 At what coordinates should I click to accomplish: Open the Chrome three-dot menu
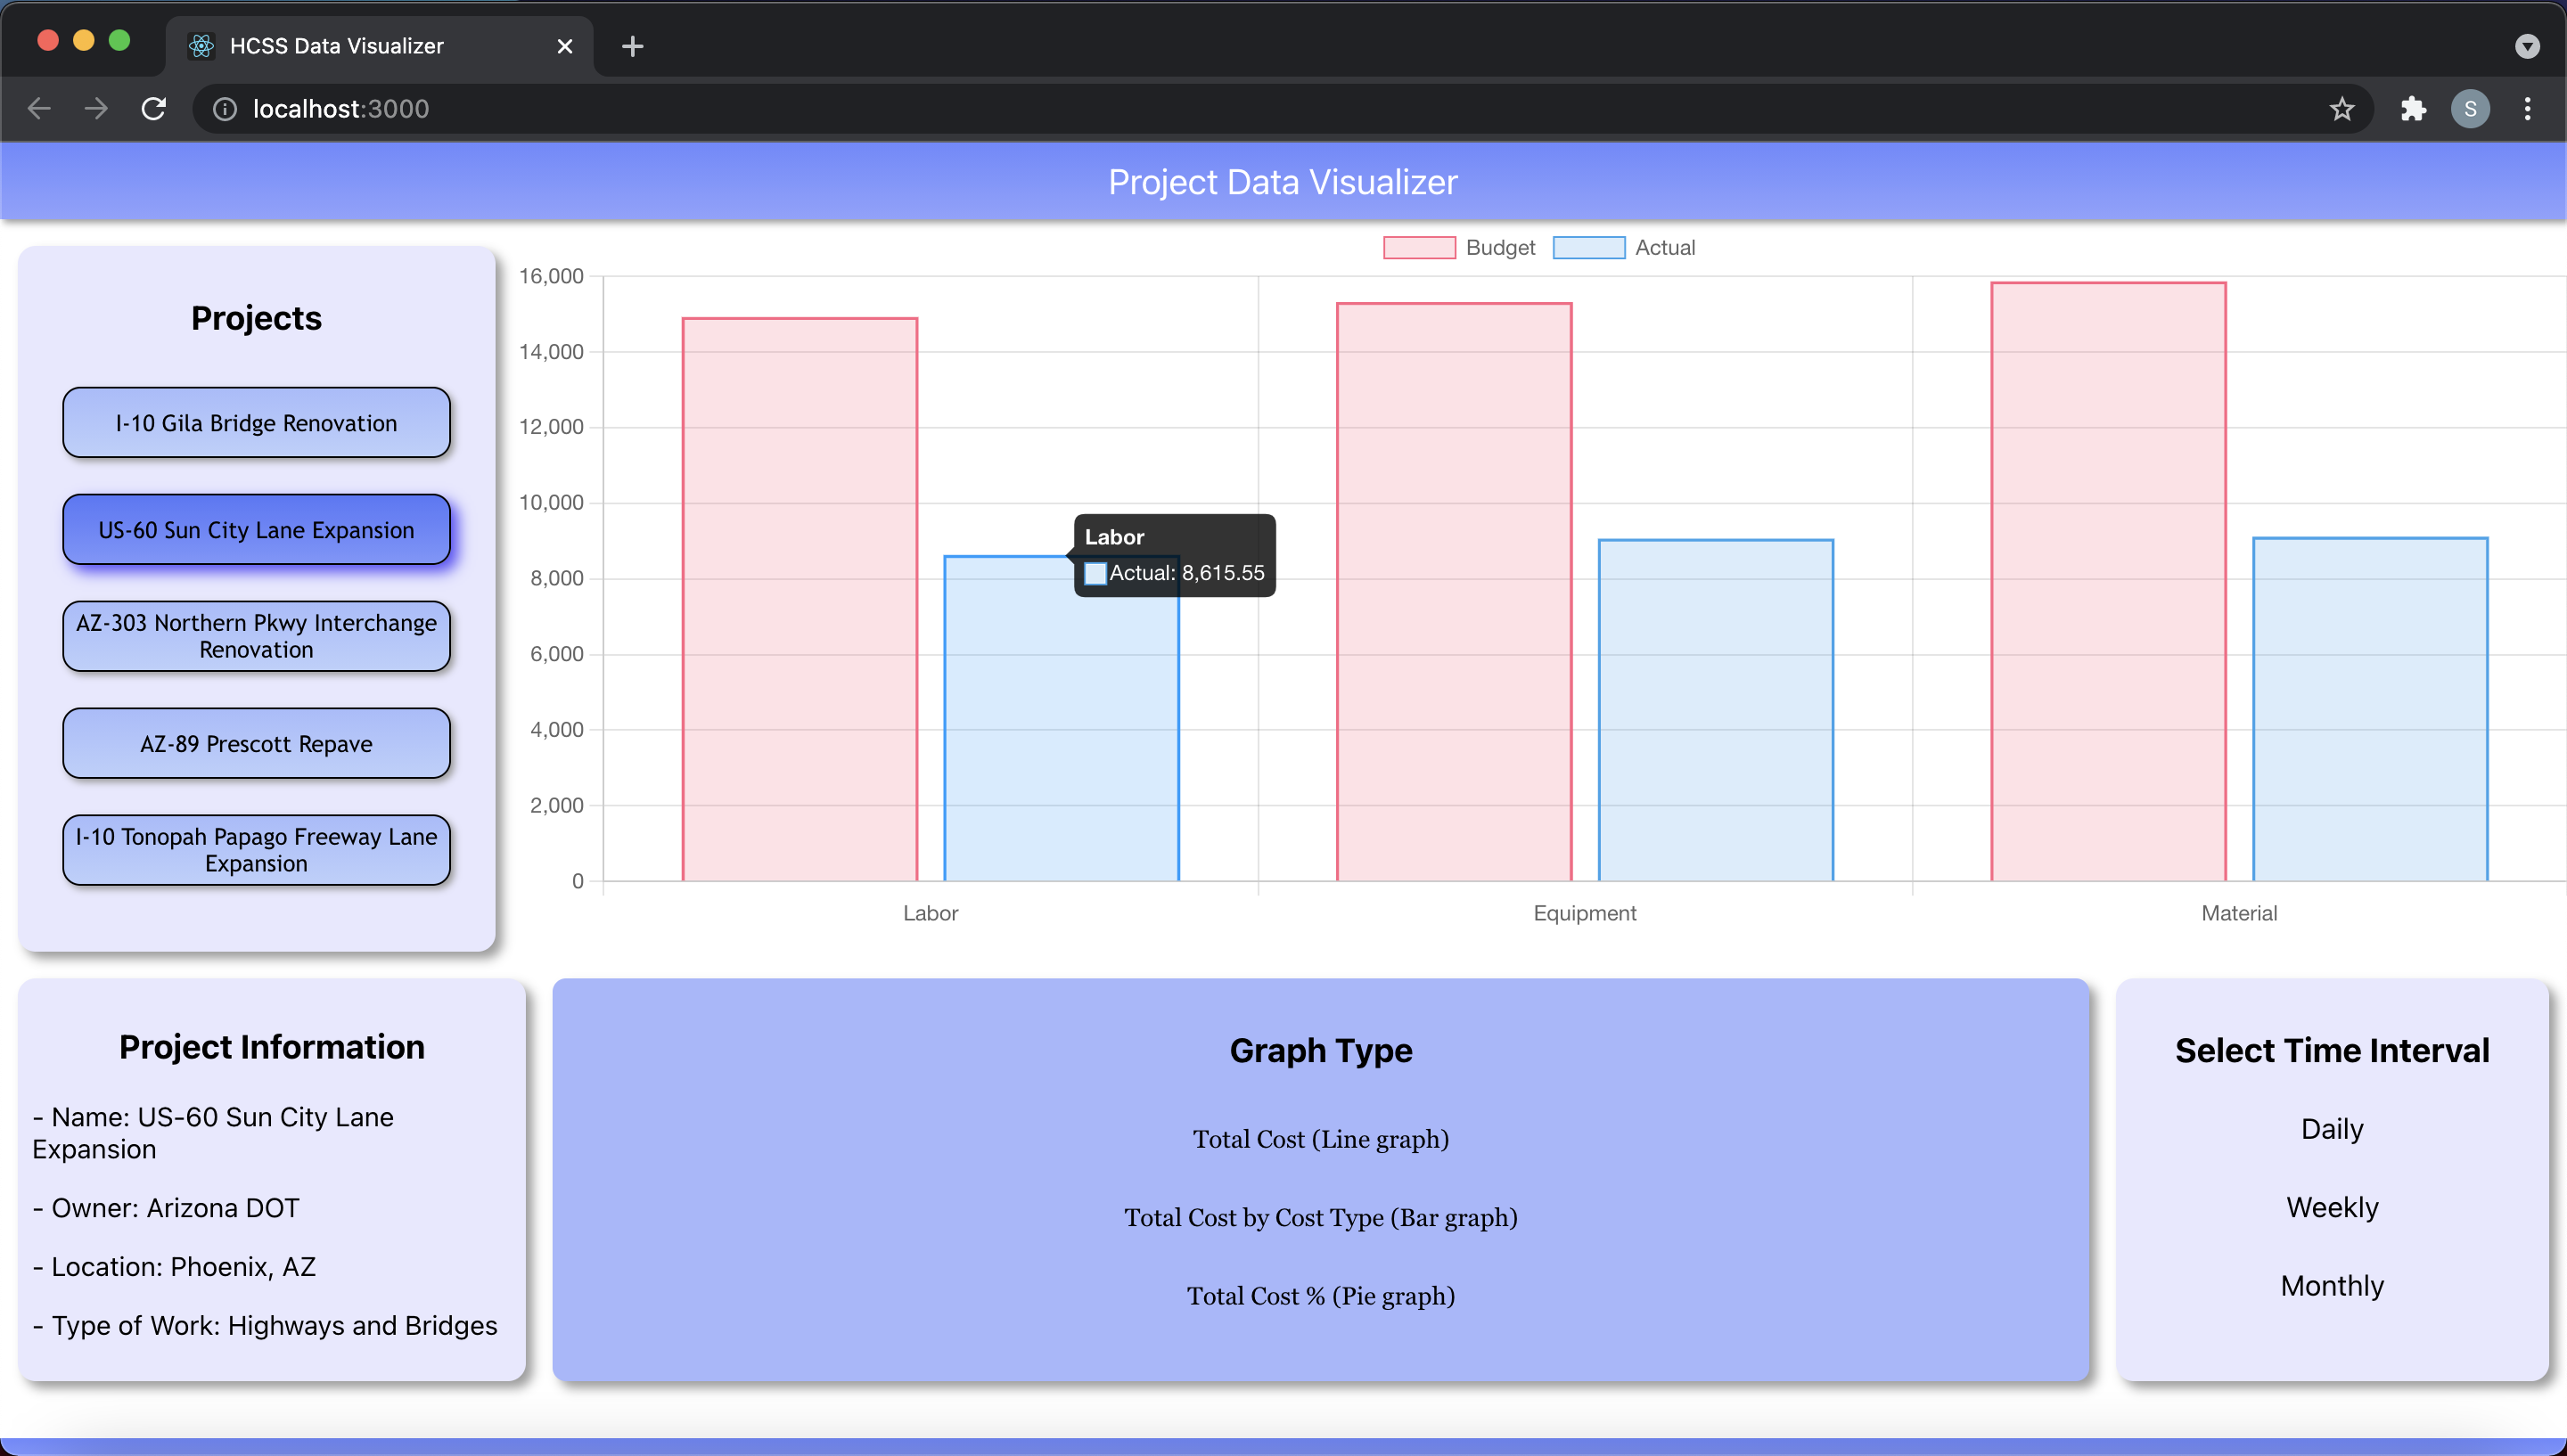pyautogui.click(x=2527, y=108)
